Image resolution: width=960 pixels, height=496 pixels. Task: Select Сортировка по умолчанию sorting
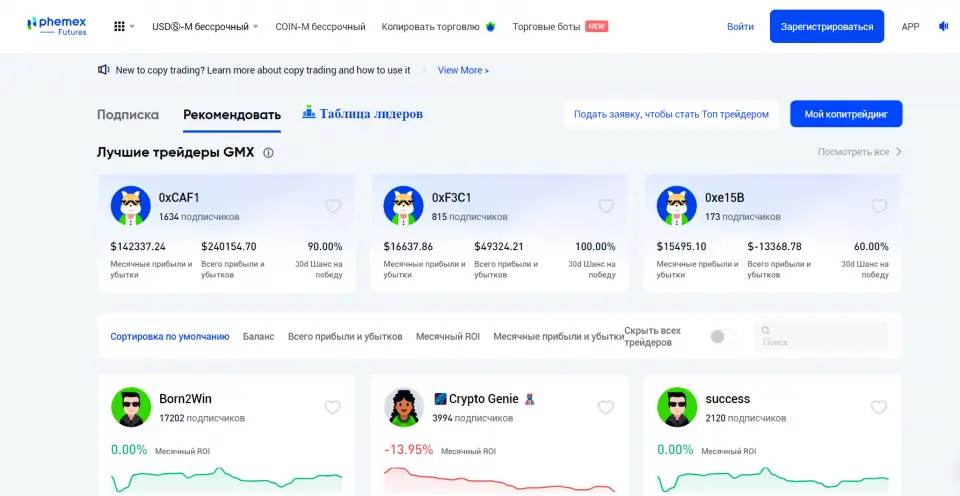click(170, 336)
